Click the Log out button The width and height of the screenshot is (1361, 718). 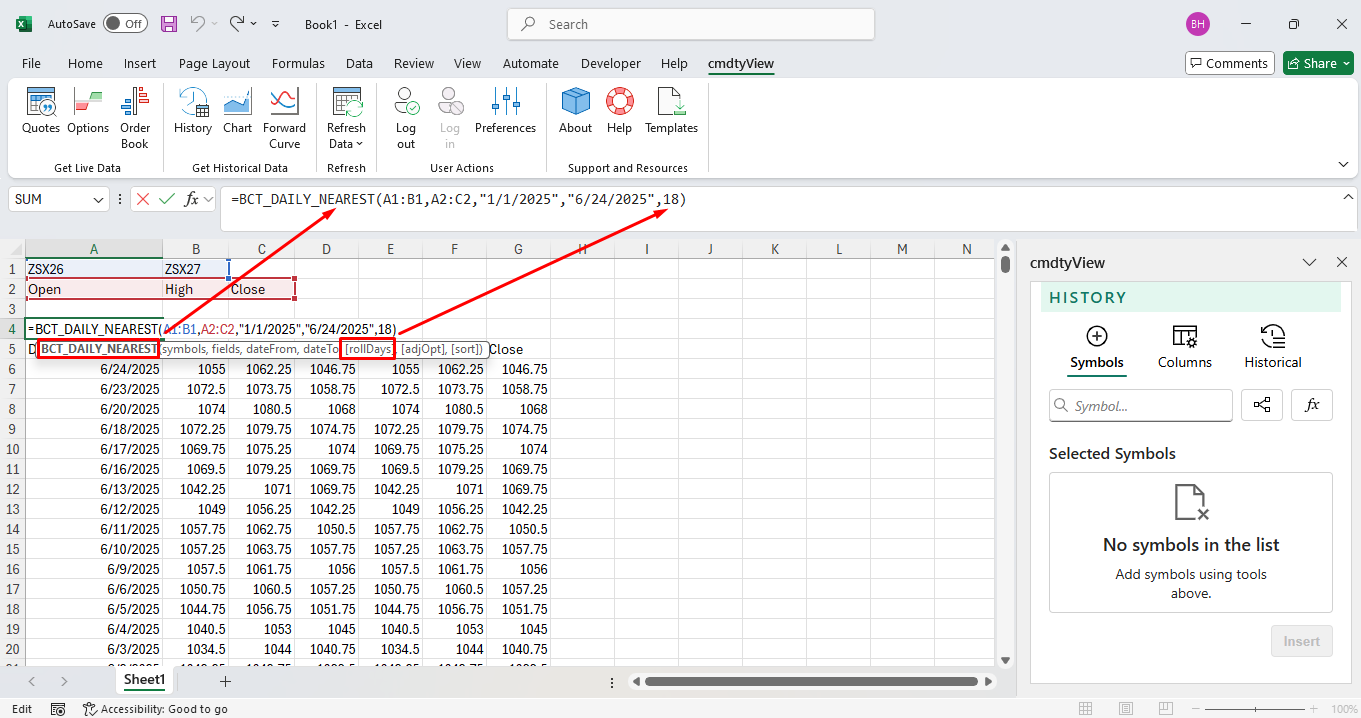click(x=406, y=118)
